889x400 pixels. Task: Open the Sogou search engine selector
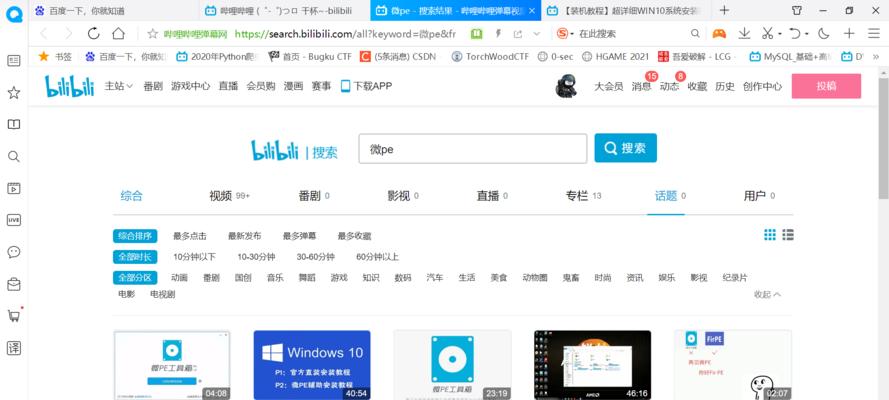coord(565,34)
